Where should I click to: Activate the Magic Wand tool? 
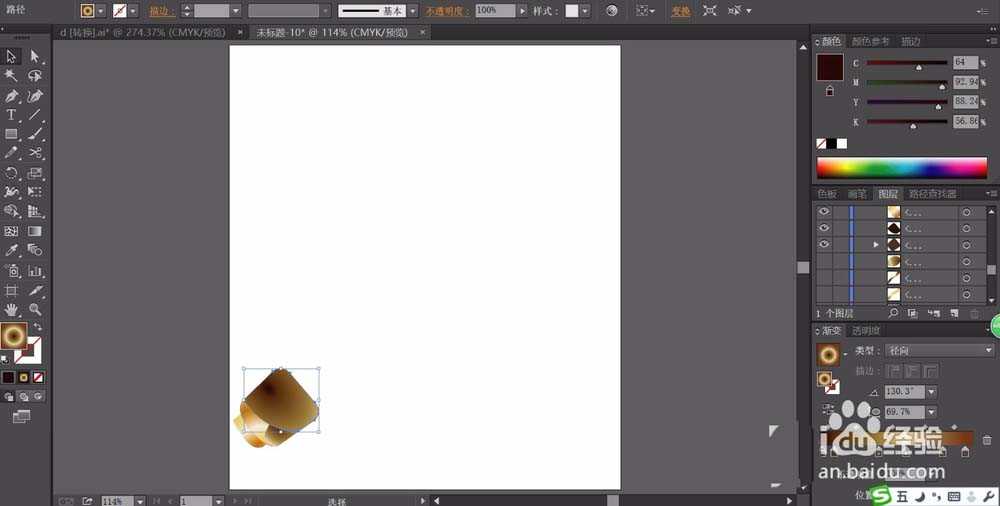tap(12, 76)
